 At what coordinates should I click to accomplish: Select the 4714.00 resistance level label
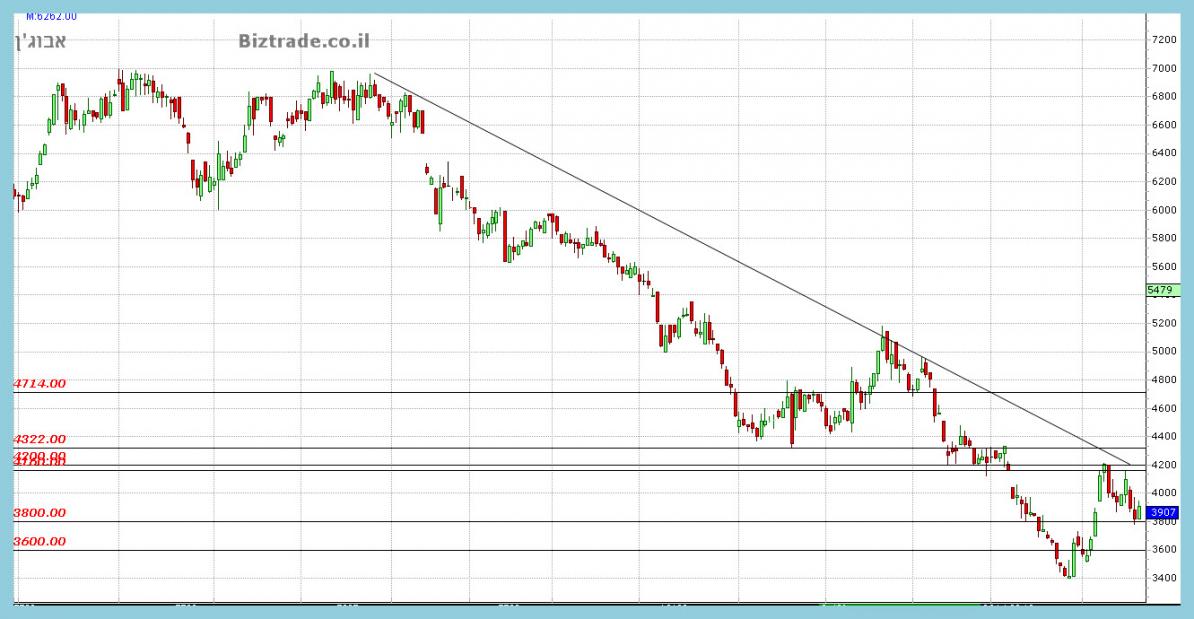(39, 383)
